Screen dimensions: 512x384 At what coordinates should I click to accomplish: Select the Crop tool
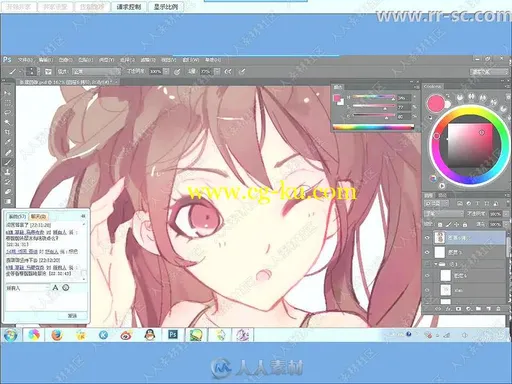coord(7,132)
